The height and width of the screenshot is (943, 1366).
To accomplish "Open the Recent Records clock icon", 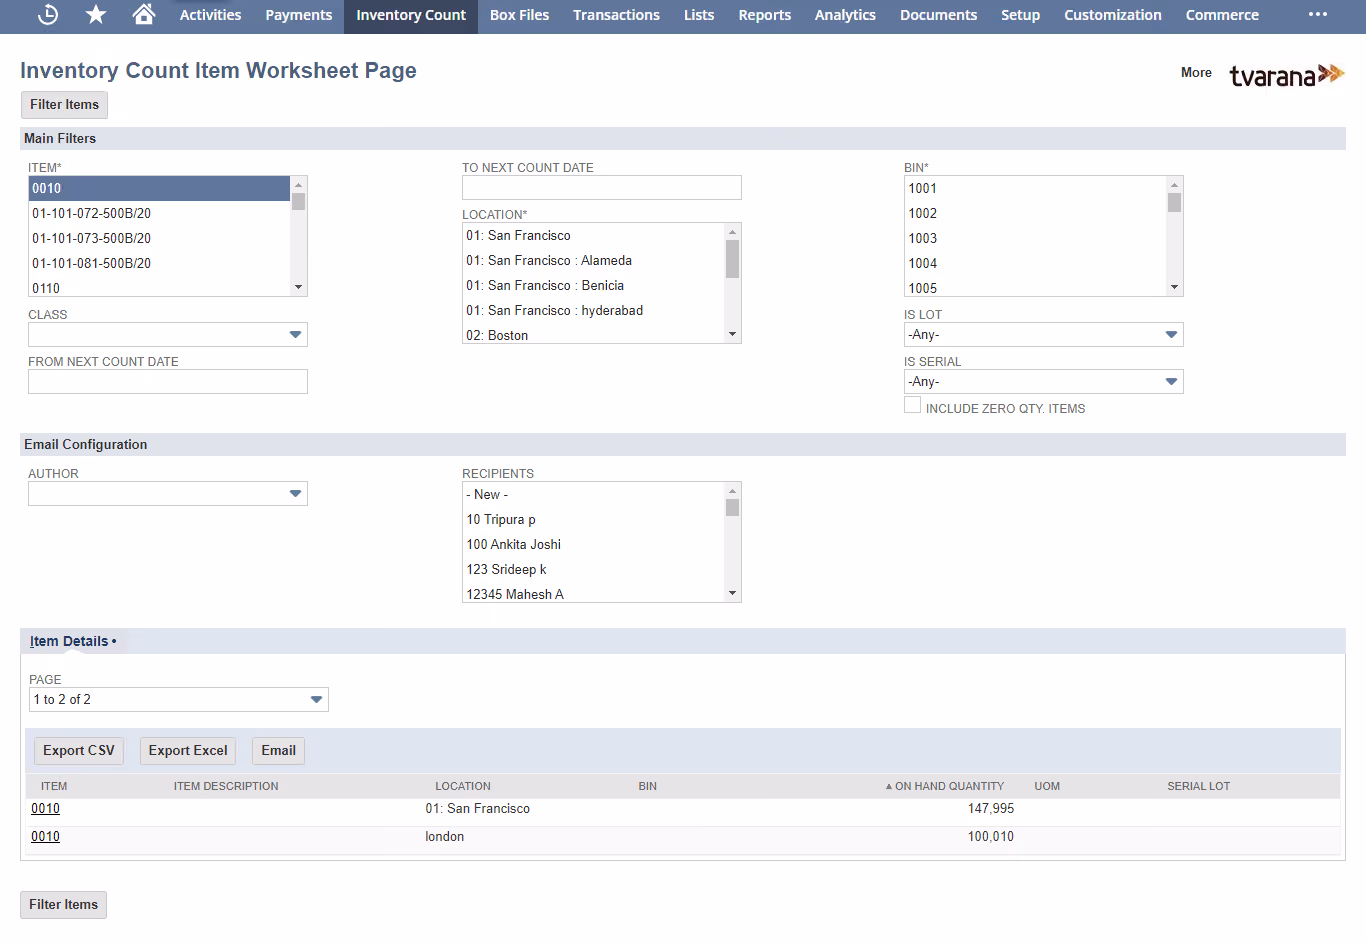I will pos(48,15).
